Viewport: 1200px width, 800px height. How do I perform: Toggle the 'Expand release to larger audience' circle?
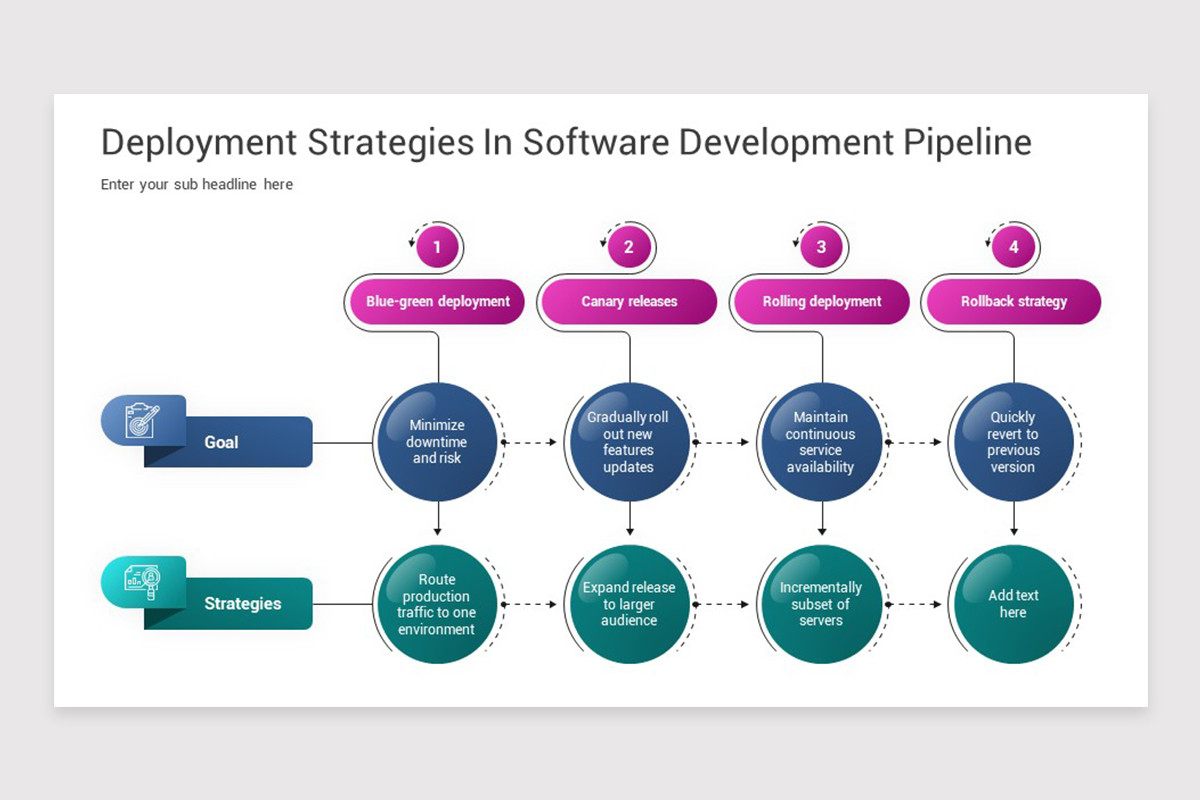point(629,604)
